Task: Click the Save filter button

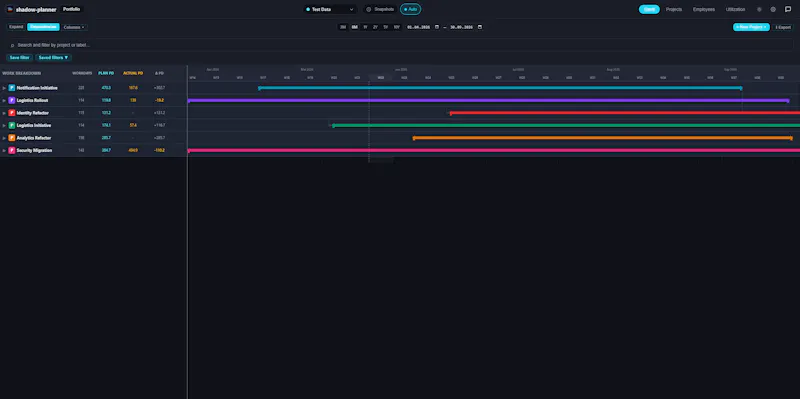Action: 19,58
